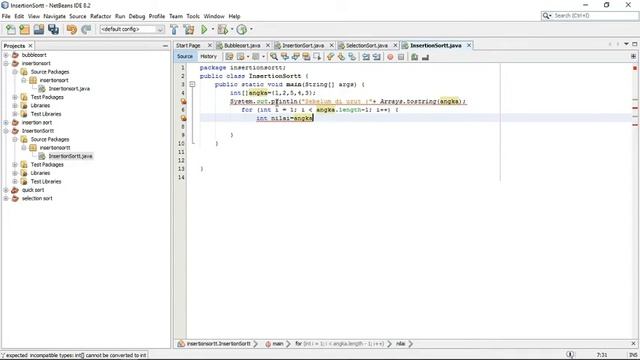The width and height of the screenshot is (640, 360).
Task: Switch editor to Source view
Action: click(185, 57)
